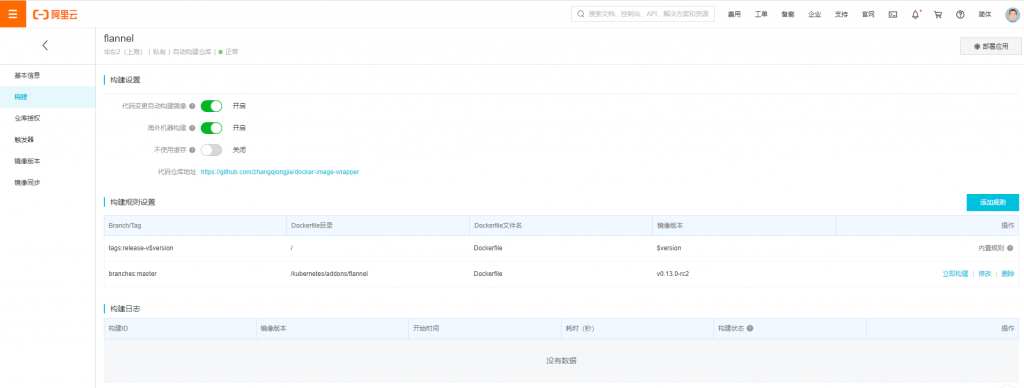
Task: Open the notifications bell
Action: pos(915,14)
